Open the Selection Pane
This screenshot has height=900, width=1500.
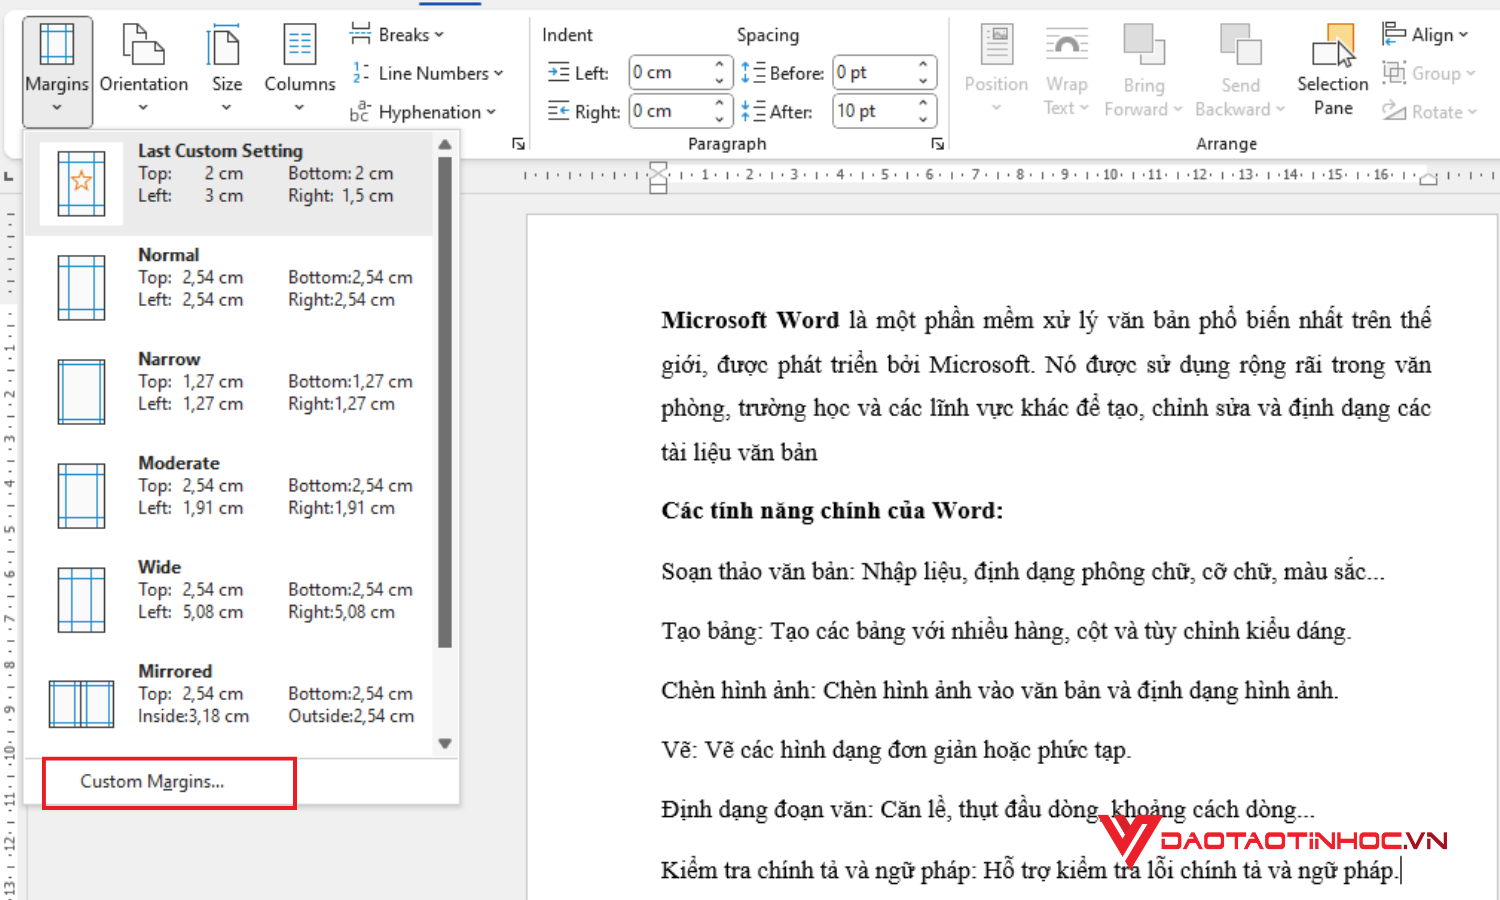1333,72
